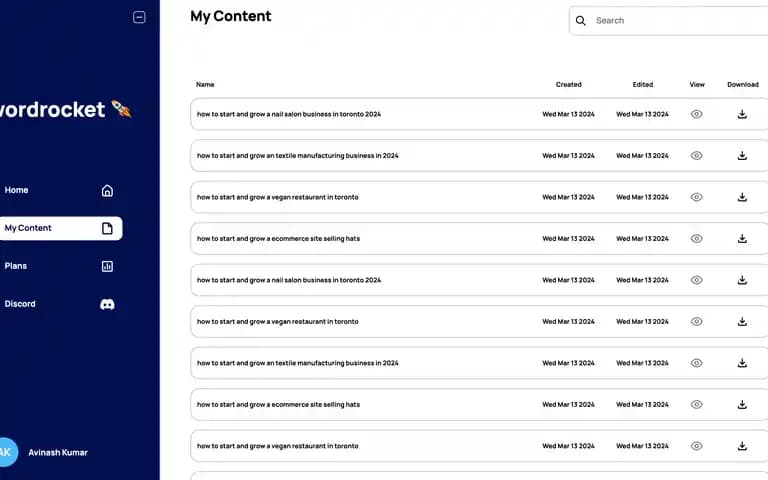Download first textile manufacturing article
This screenshot has height=480, width=768.
pyautogui.click(x=742, y=156)
